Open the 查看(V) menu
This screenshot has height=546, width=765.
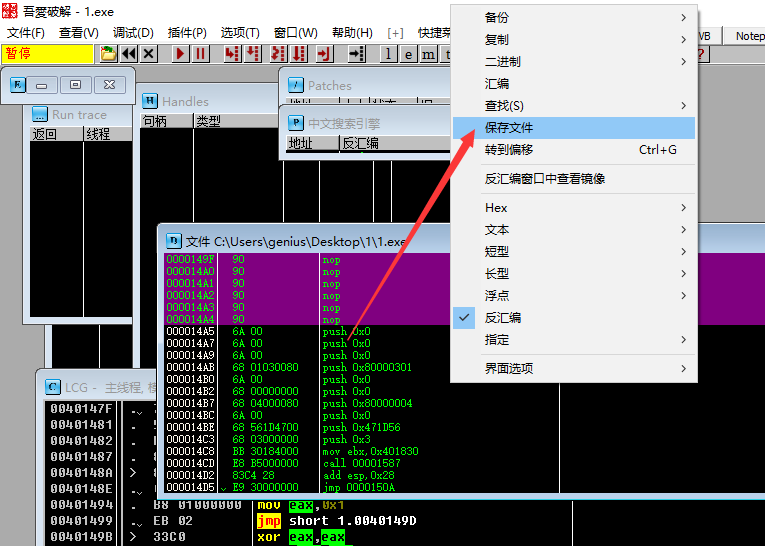79,33
